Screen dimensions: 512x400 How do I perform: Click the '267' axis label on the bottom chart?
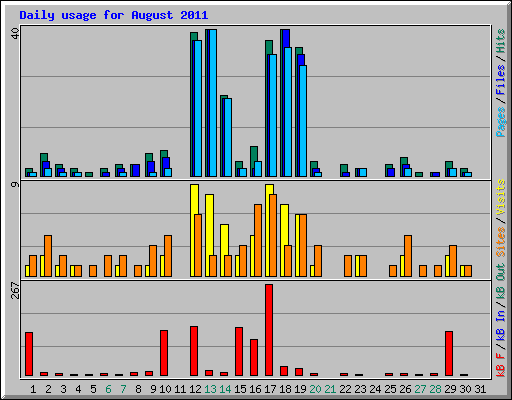point(15,290)
